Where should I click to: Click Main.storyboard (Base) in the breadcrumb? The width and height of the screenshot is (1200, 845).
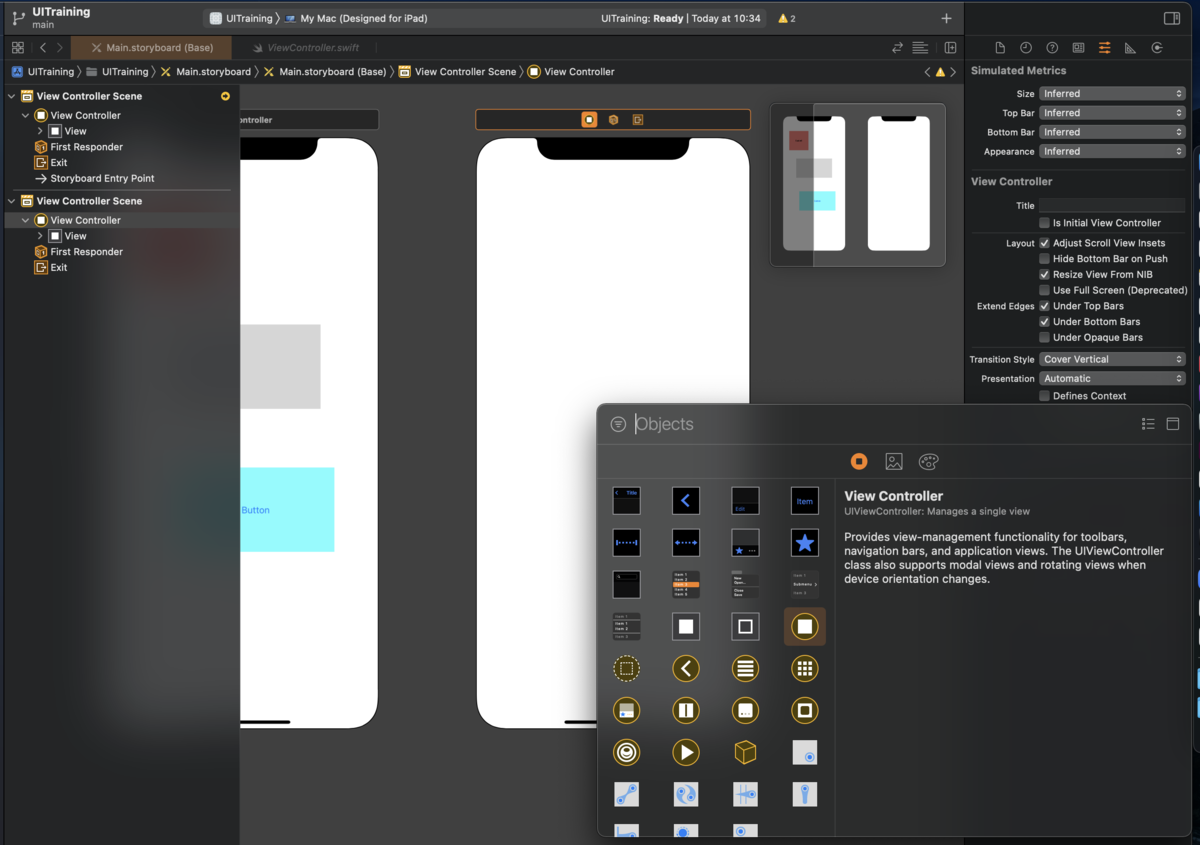point(324,72)
